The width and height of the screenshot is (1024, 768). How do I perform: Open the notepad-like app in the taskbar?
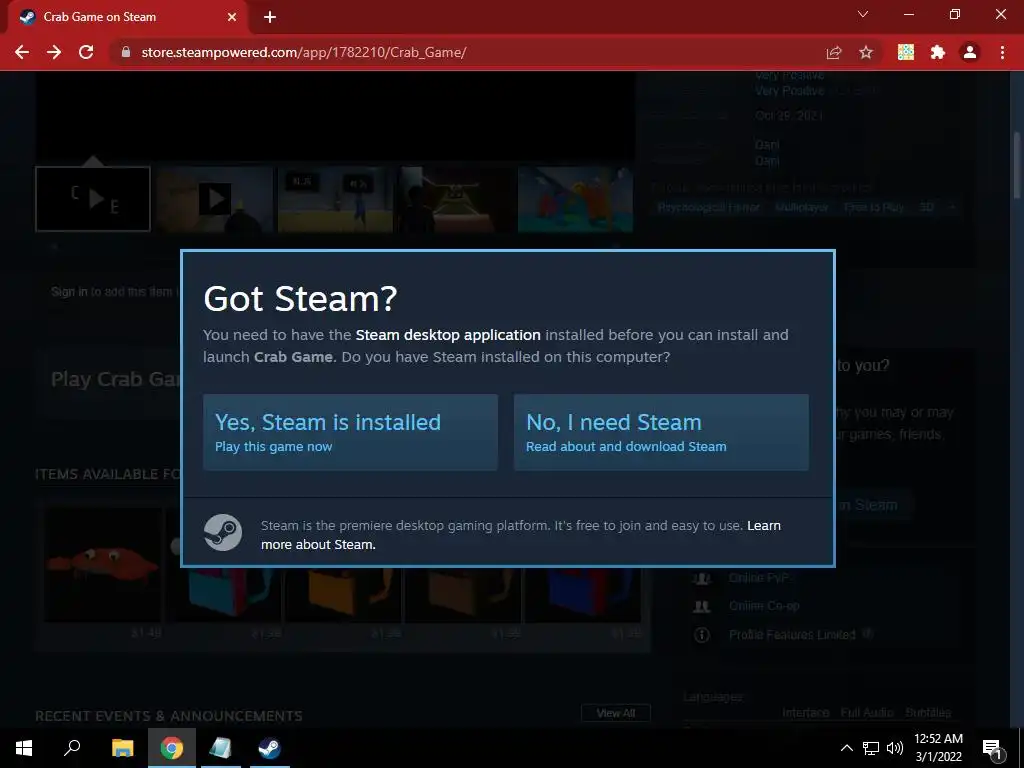(220, 748)
